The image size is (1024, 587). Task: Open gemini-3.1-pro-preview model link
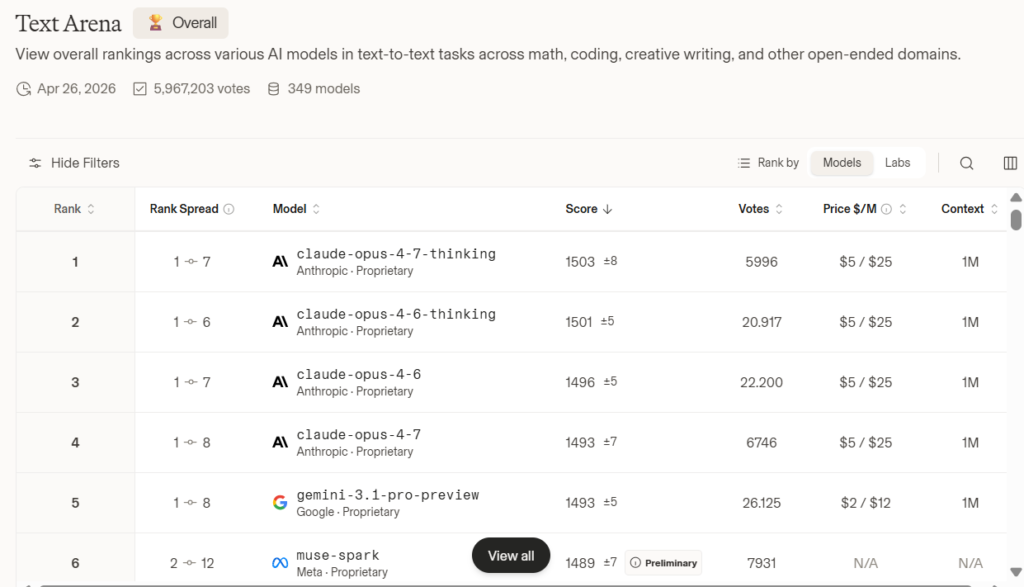coord(388,495)
